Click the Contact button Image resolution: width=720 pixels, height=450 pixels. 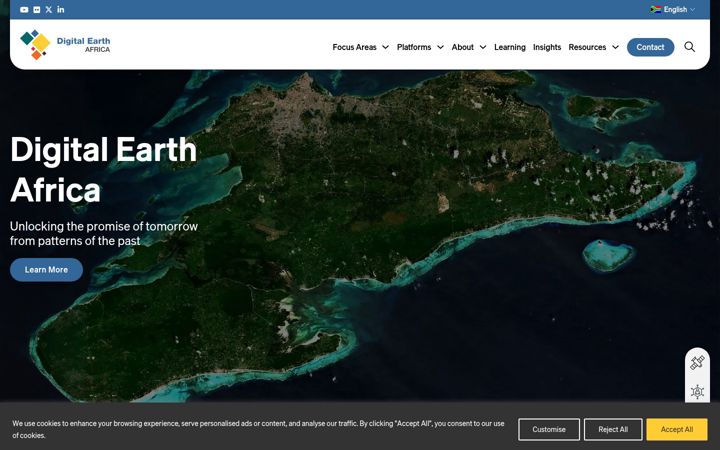coord(650,47)
